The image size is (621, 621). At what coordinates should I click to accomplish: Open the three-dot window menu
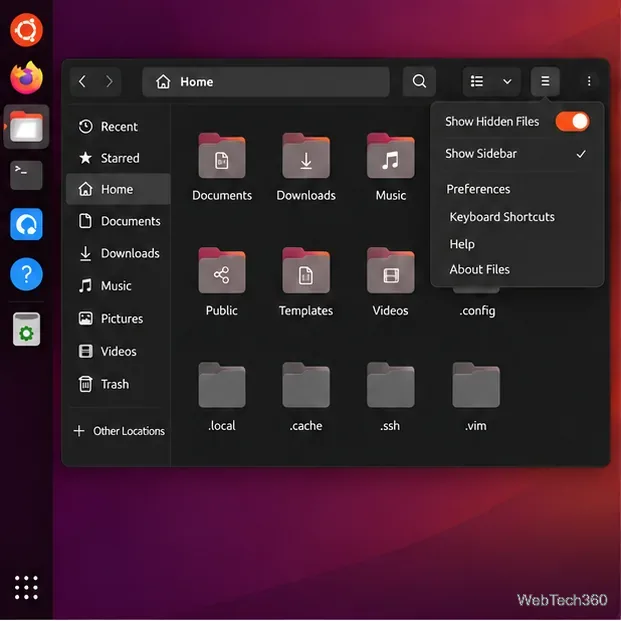(589, 82)
